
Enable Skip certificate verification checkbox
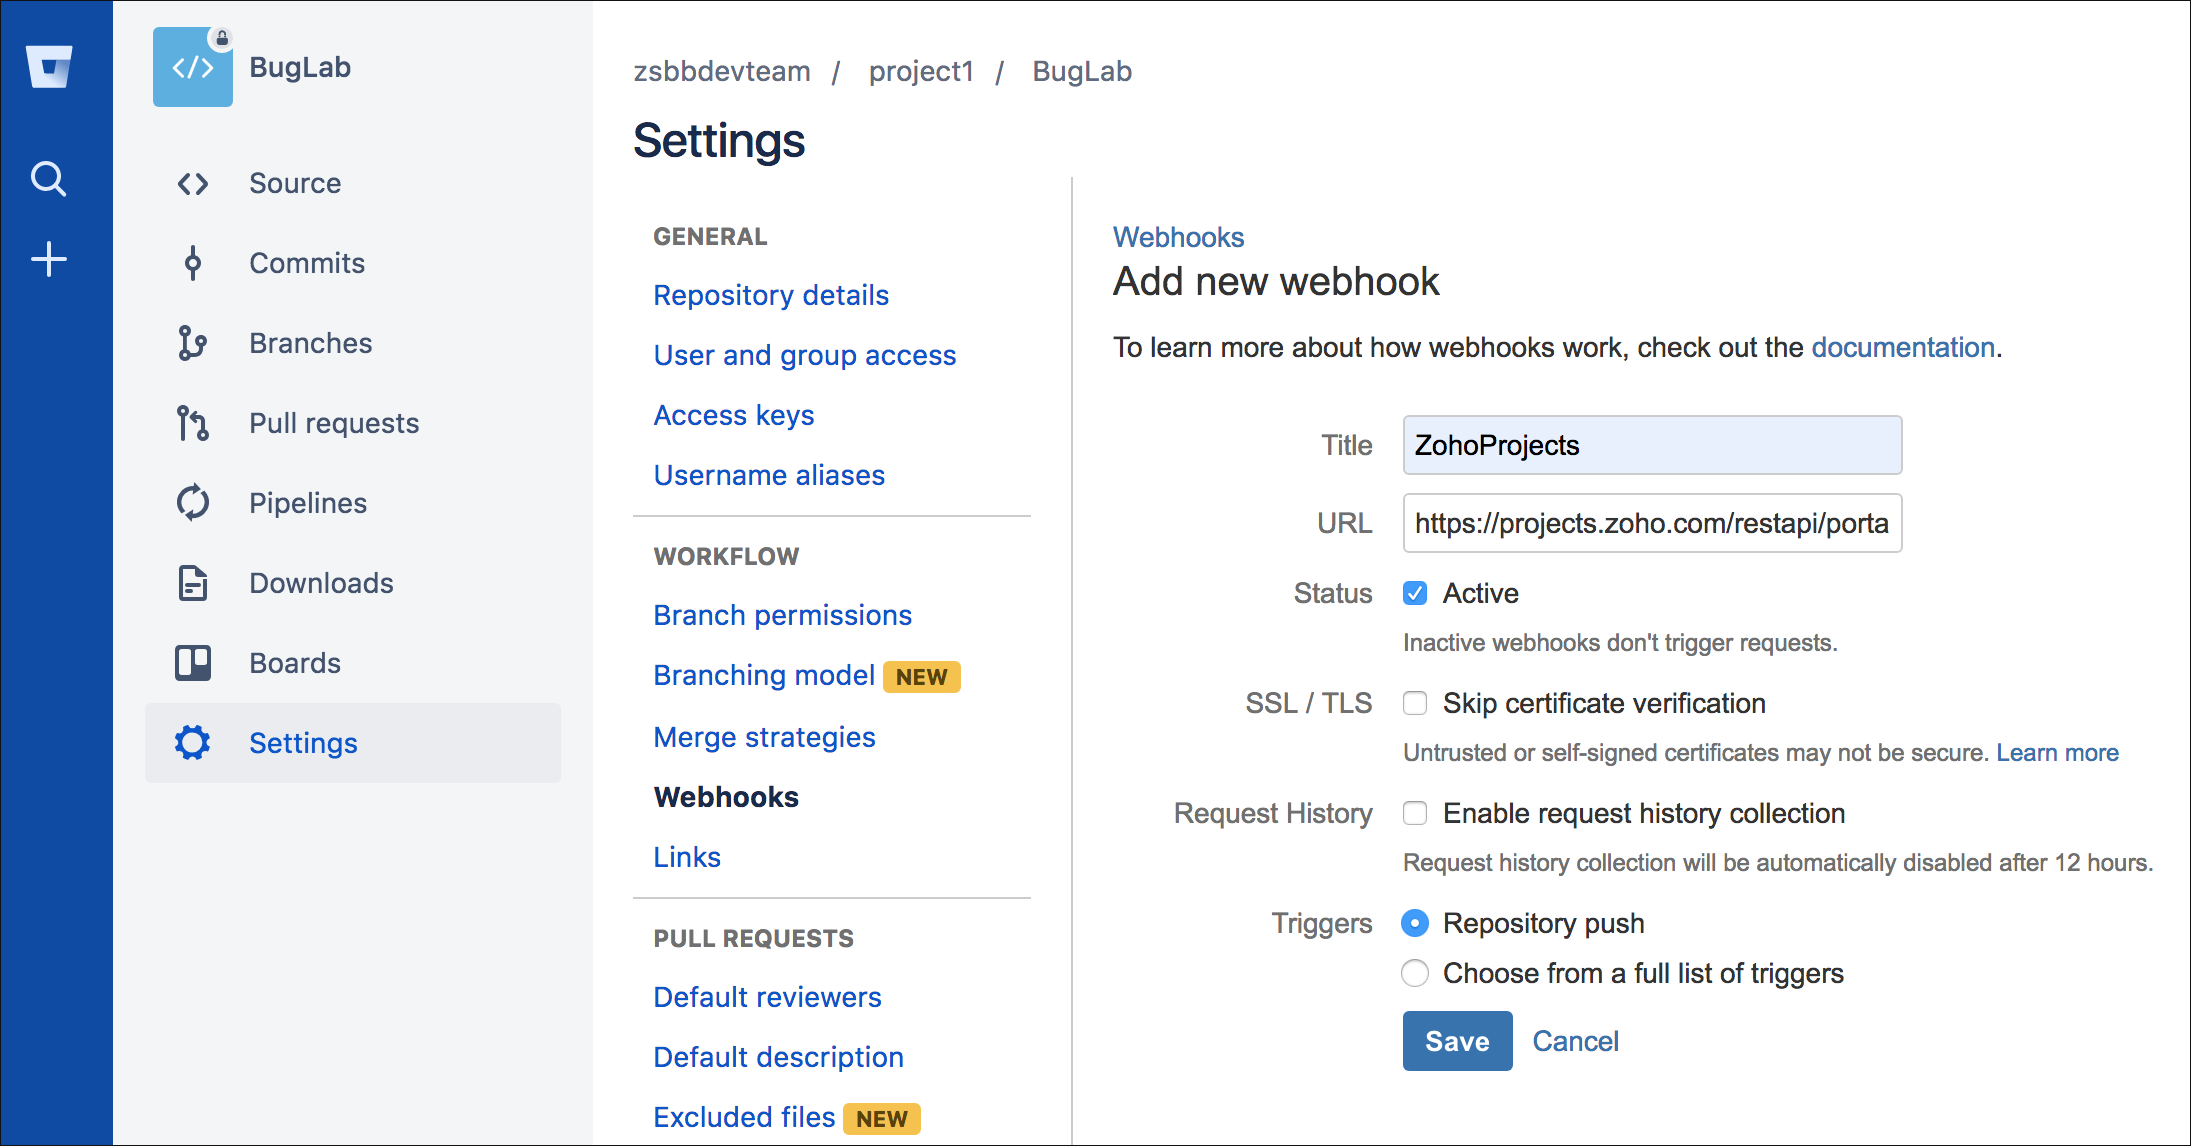1415,703
